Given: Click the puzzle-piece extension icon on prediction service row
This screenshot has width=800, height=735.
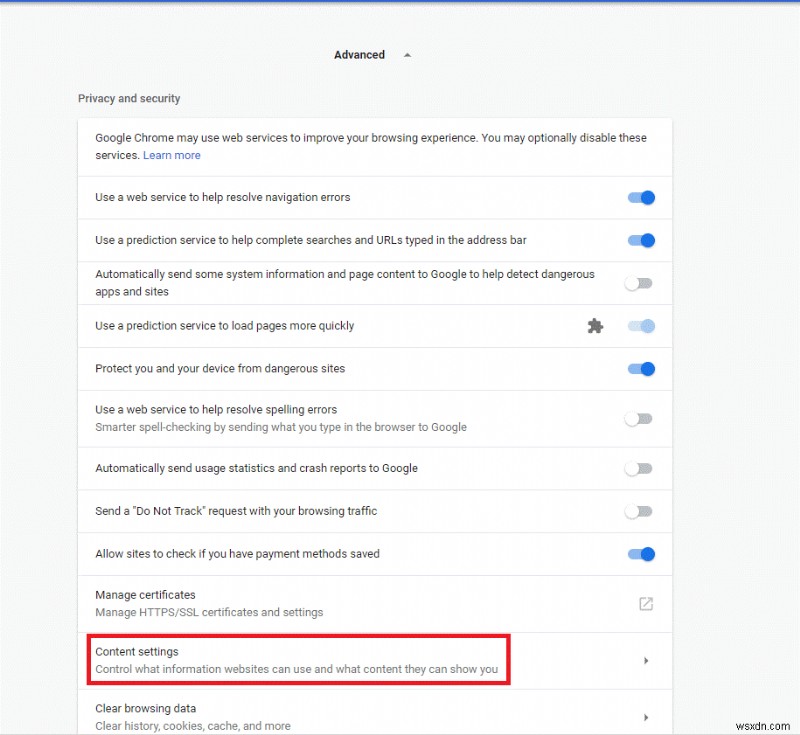Looking at the screenshot, I should pyautogui.click(x=596, y=325).
